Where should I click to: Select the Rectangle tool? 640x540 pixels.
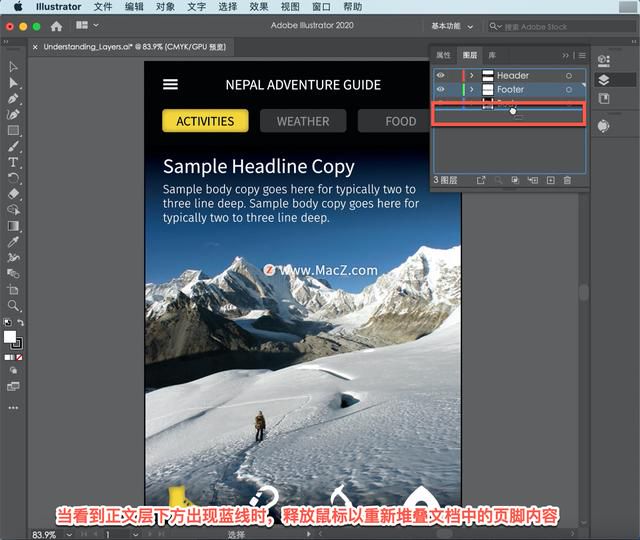tap(13, 131)
